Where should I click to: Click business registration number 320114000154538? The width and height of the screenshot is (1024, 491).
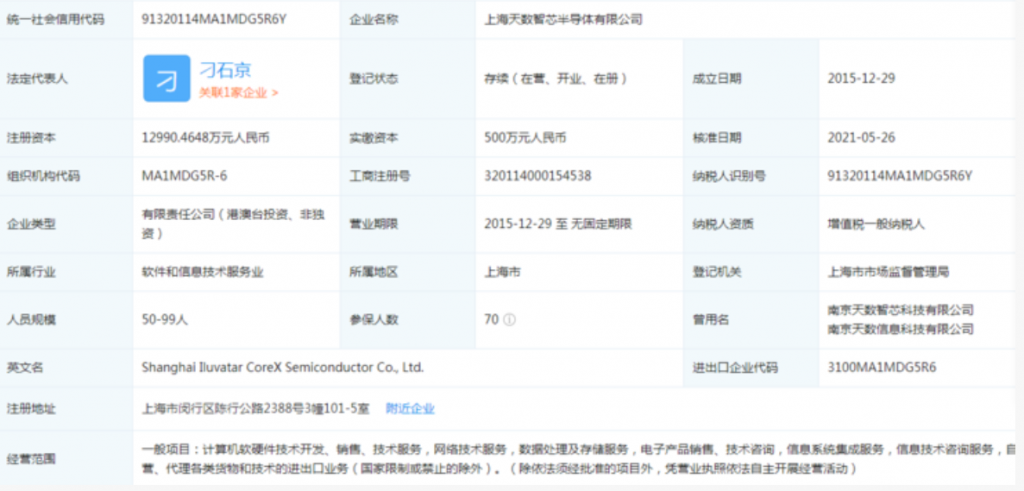[537, 176]
